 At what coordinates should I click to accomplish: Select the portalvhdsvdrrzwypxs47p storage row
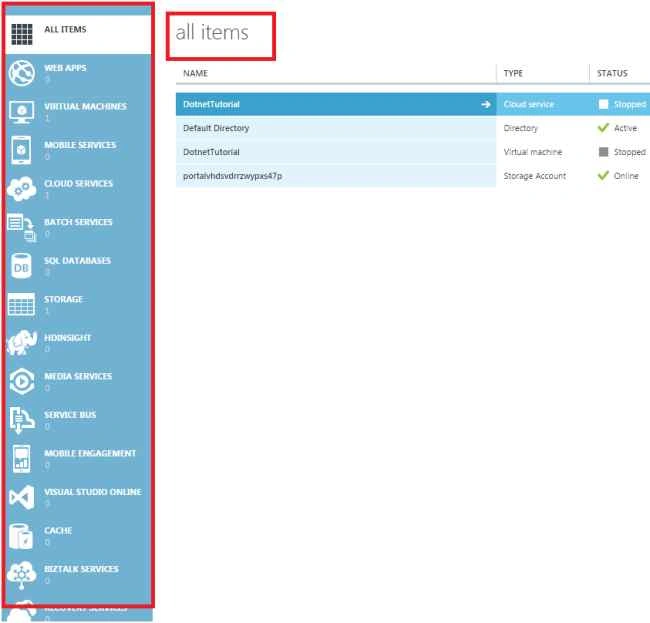(x=233, y=176)
